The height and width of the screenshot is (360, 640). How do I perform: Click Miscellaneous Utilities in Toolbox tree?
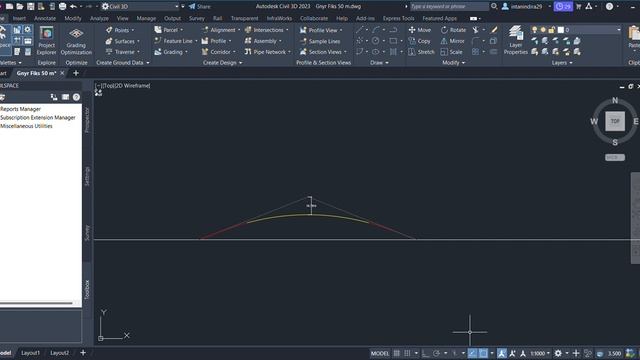[x=27, y=126]
